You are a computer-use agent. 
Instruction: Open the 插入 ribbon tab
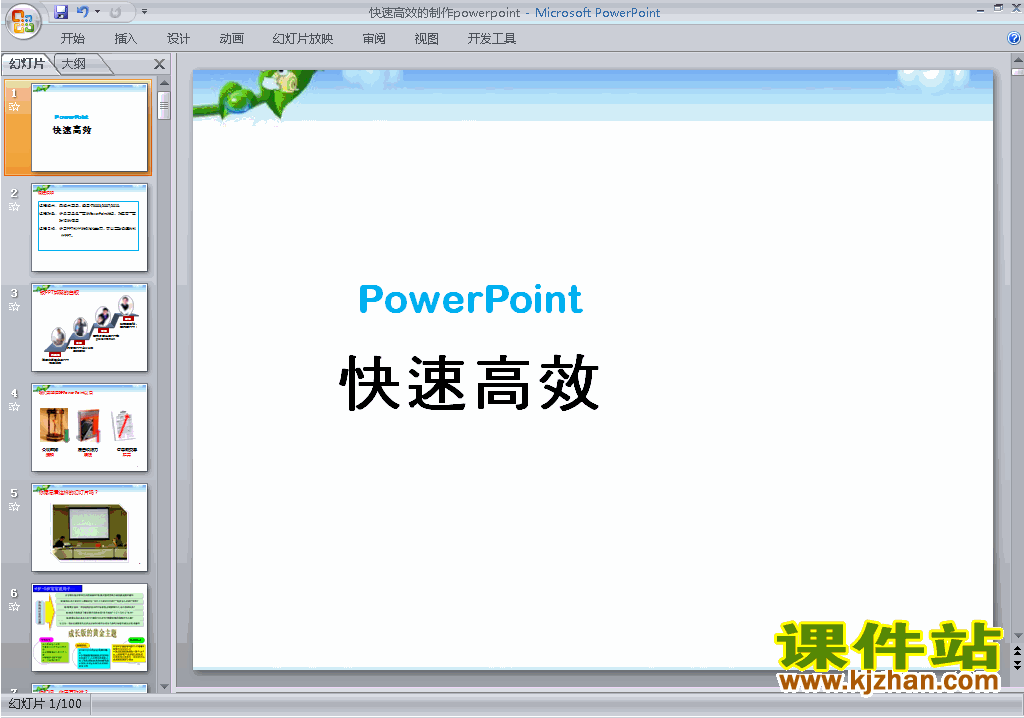click(125, 39)
